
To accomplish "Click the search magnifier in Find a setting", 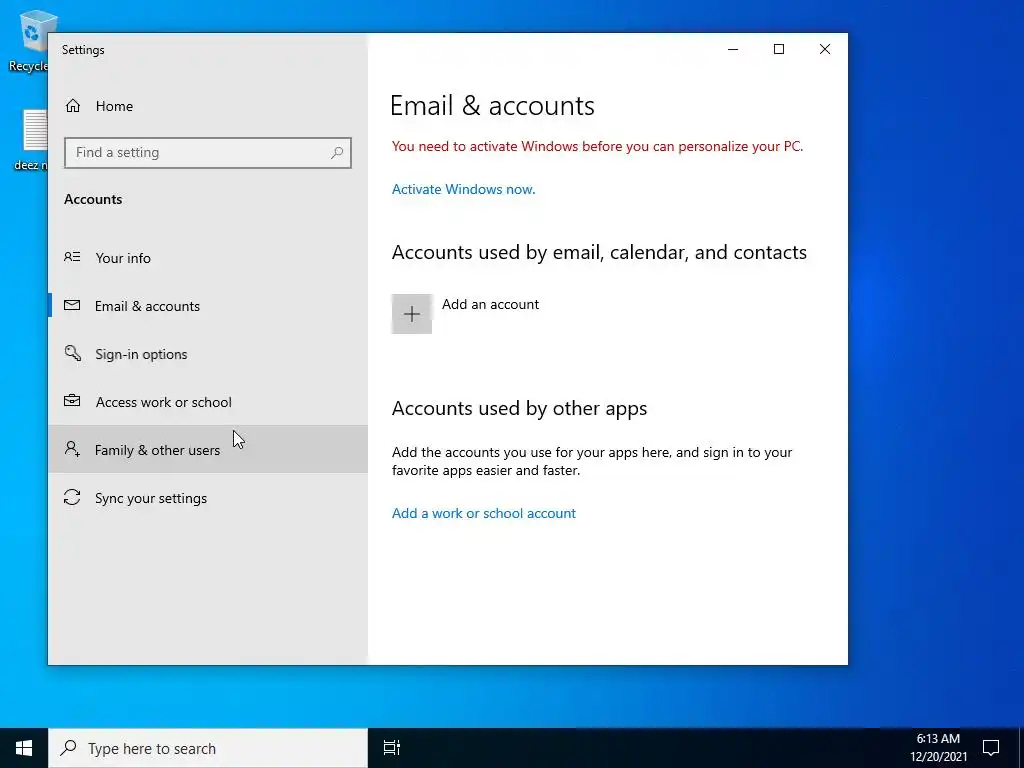I will (x=337, y=153).
